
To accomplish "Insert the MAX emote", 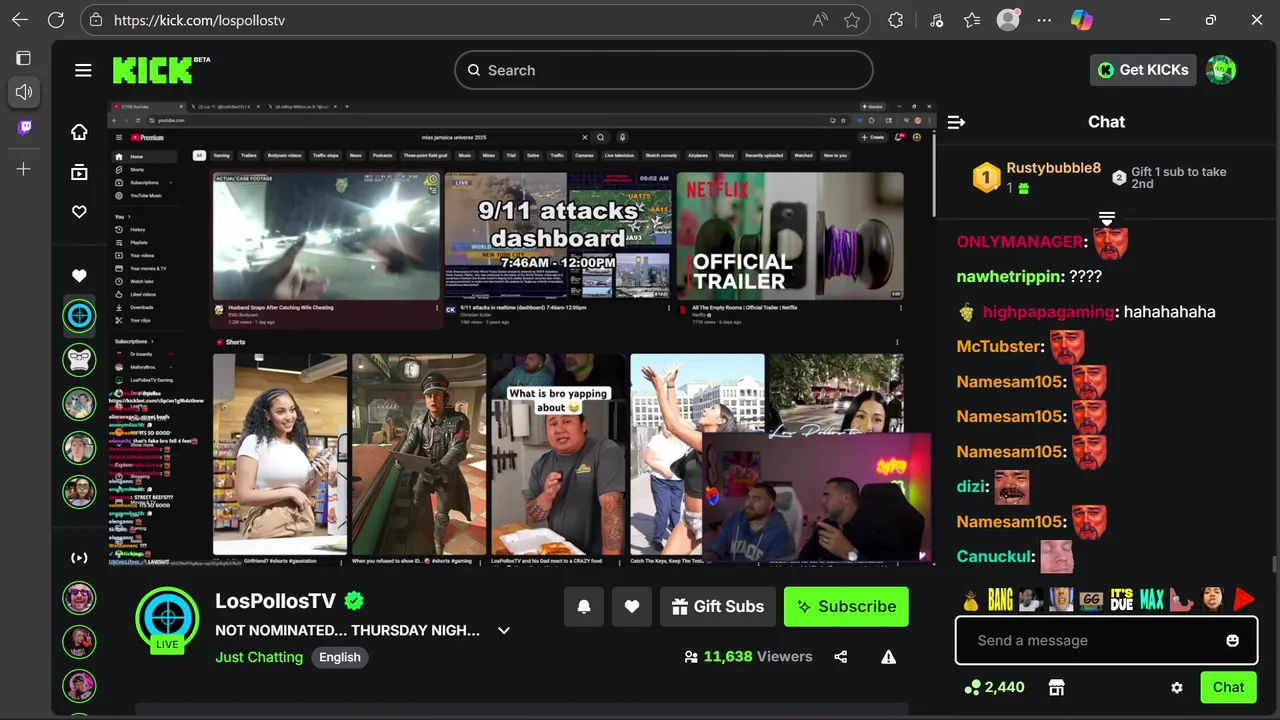I will [1152, 600].
